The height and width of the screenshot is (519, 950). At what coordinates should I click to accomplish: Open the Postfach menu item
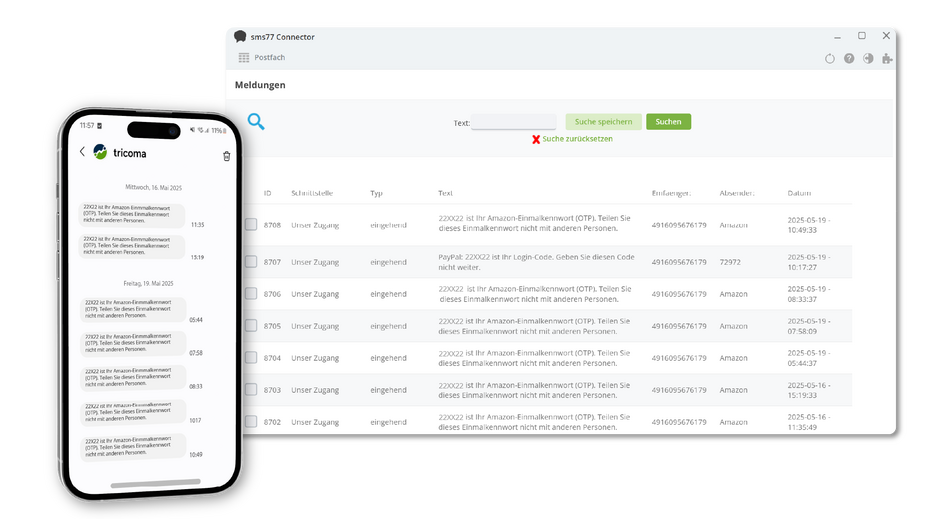pos(270,58)
